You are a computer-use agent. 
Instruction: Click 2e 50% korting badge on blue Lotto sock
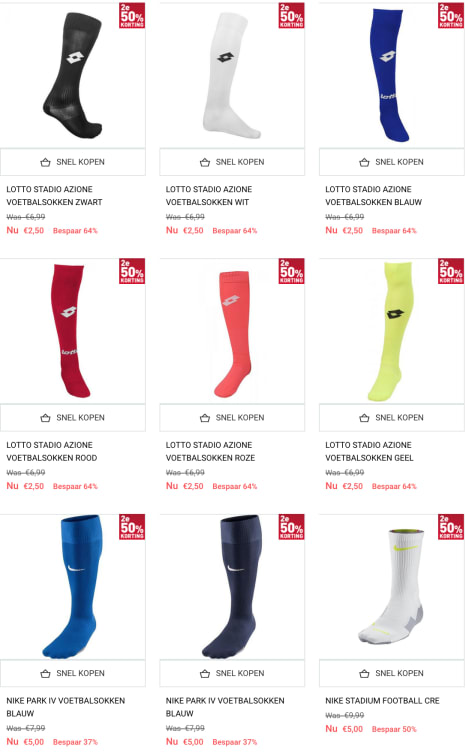click(451, 15)
